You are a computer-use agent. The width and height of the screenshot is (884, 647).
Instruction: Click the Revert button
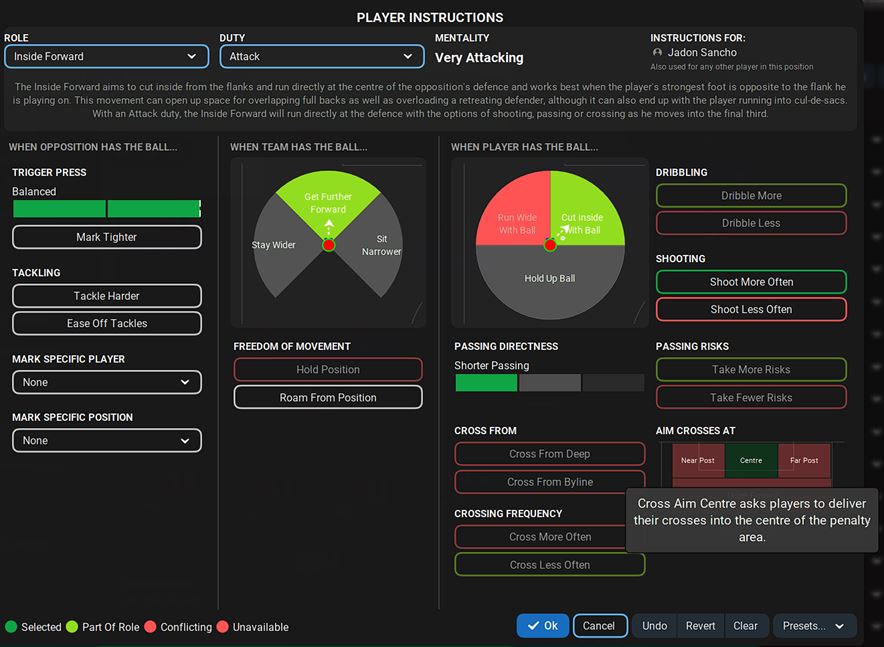(700, 626)
